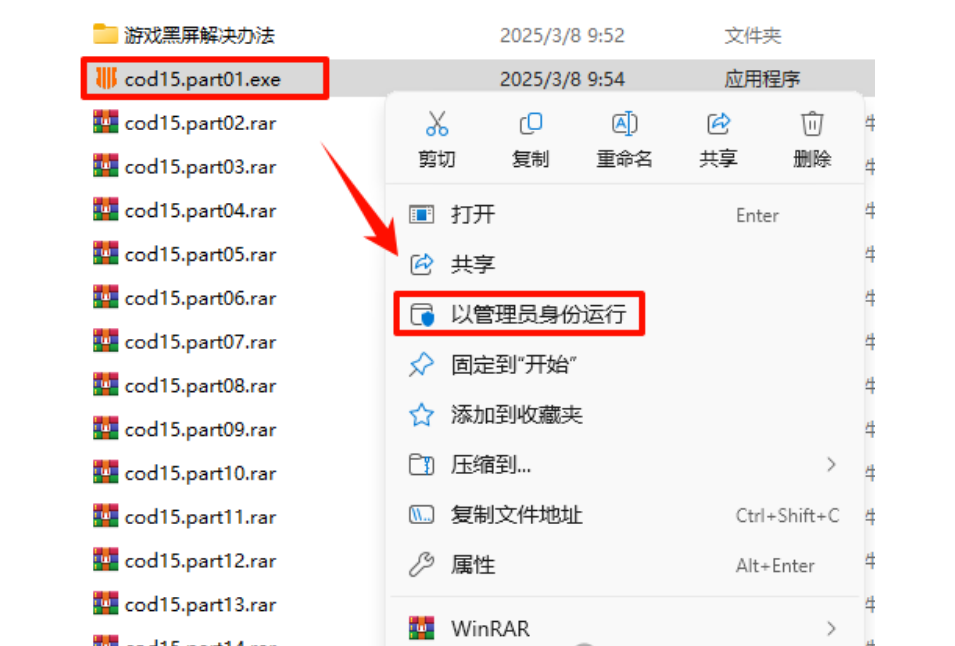The width and height of the screenshot is (955, 646).
Task: Click the Delete trash can icon
Action: (x=812, y=124)
